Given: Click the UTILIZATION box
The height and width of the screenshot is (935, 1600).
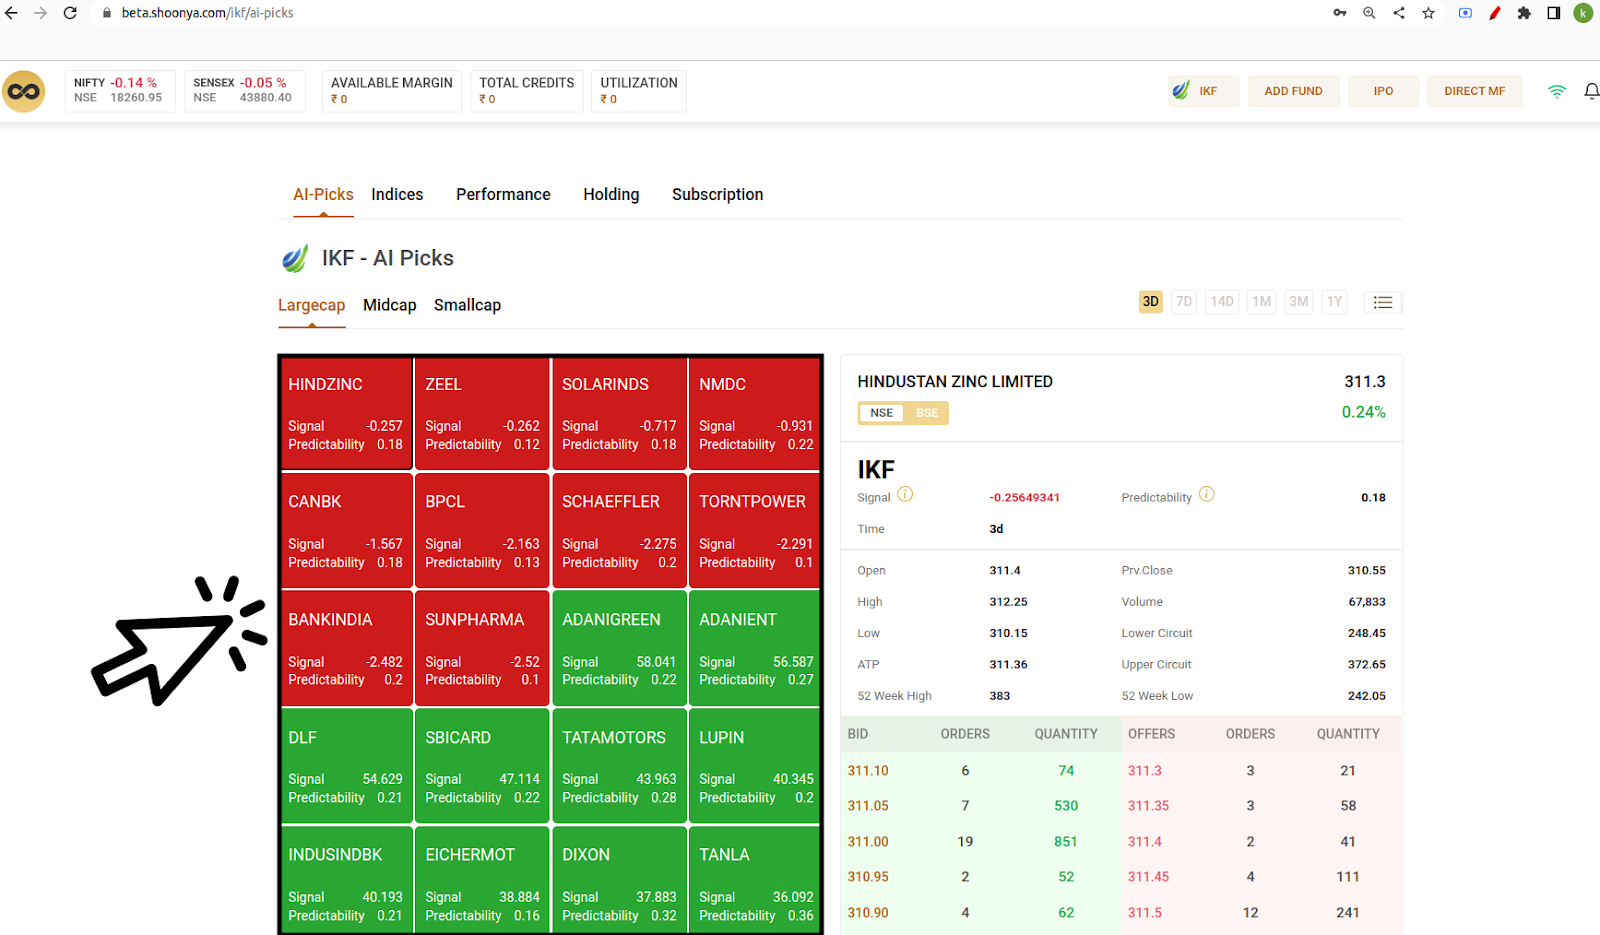Looking at the screenshot, I should [x=639, y=91].
